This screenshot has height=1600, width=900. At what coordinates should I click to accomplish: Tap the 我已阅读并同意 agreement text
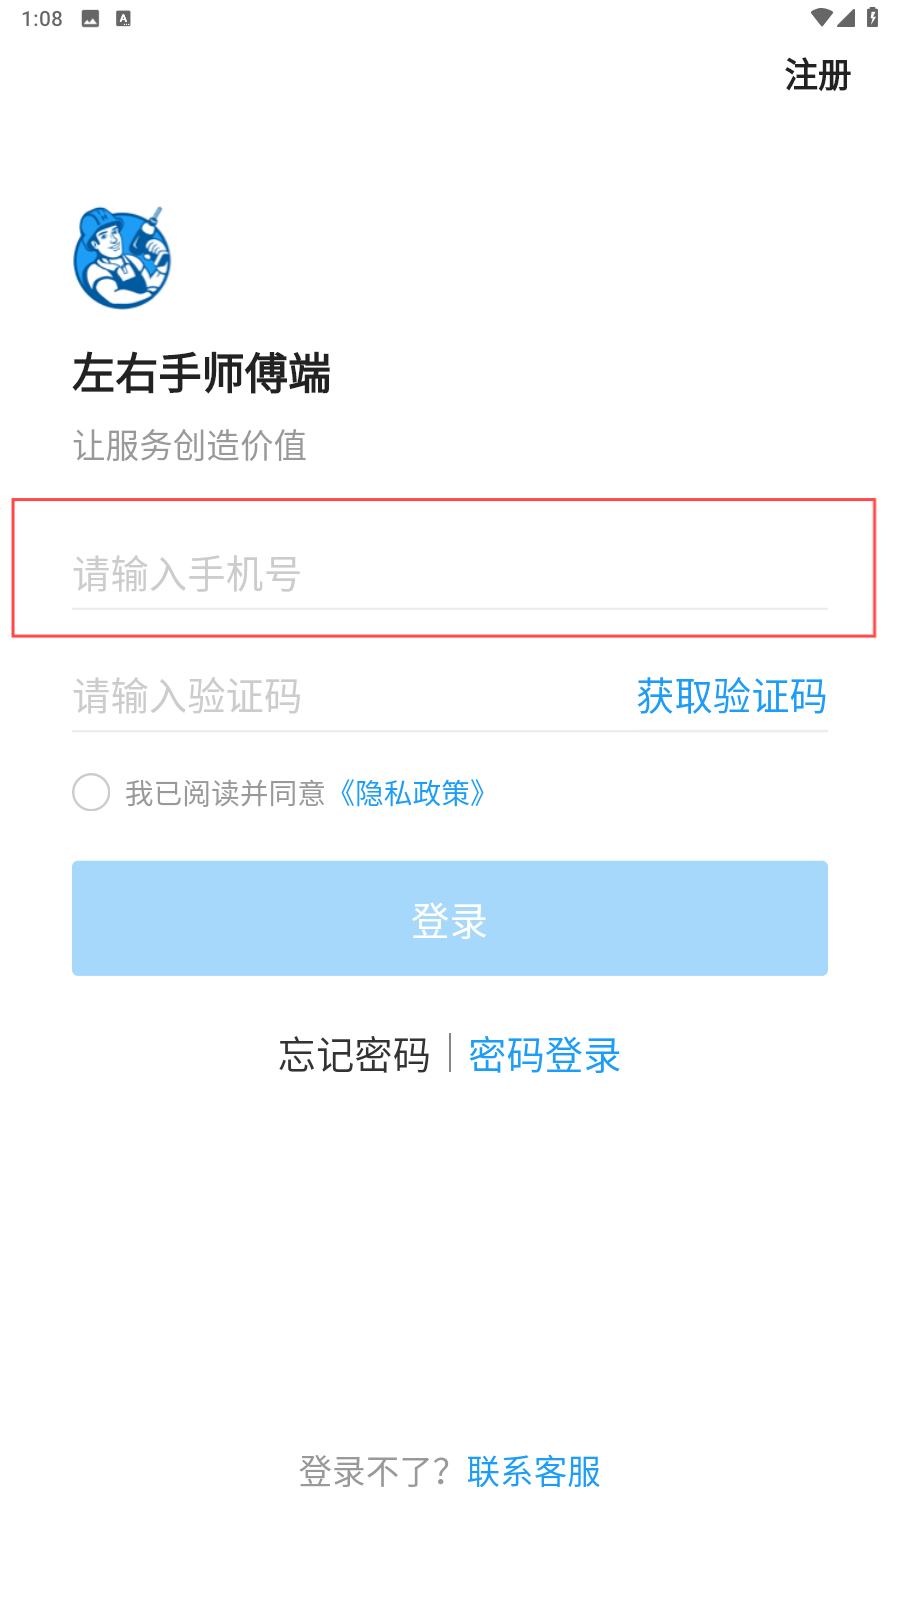225,794
